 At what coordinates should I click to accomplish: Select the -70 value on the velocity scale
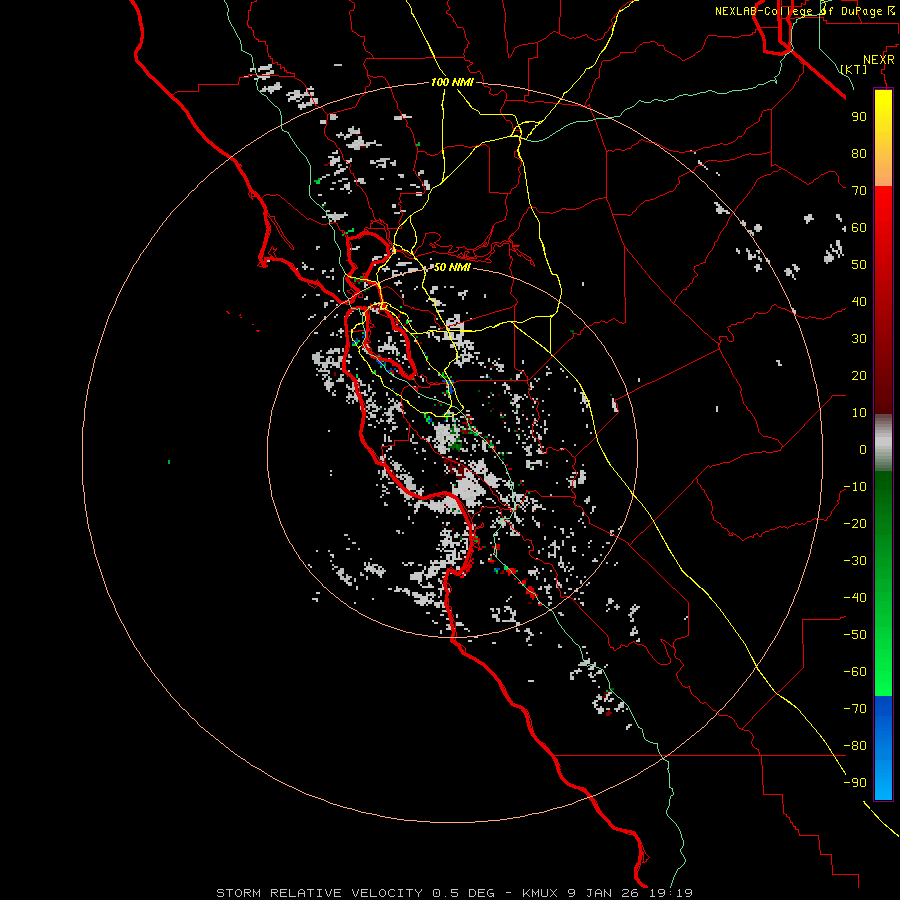pos(855,709)
